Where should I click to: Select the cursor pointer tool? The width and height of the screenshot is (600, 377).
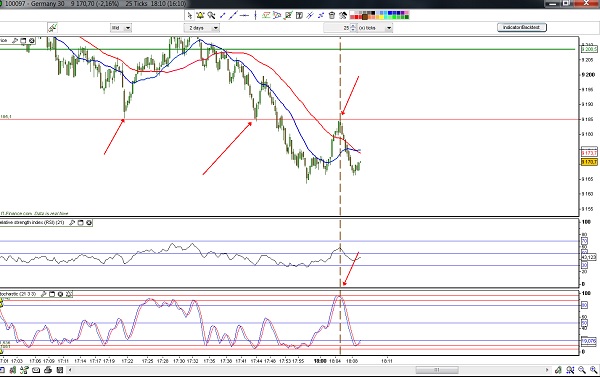(x=189, y=15)
